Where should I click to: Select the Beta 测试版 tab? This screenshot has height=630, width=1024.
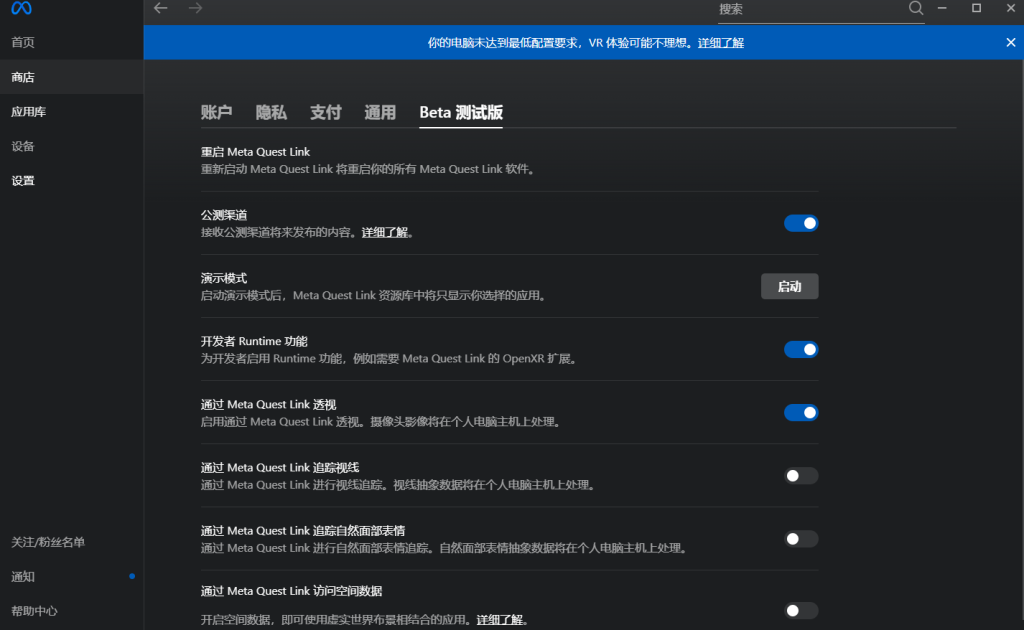pos(461,112)
